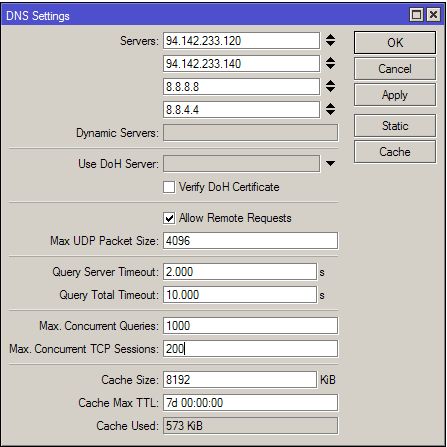Enable Verify DoH Certificate checkbox
This screenshot has height=447, width=447.
click(x=169, y=187)
